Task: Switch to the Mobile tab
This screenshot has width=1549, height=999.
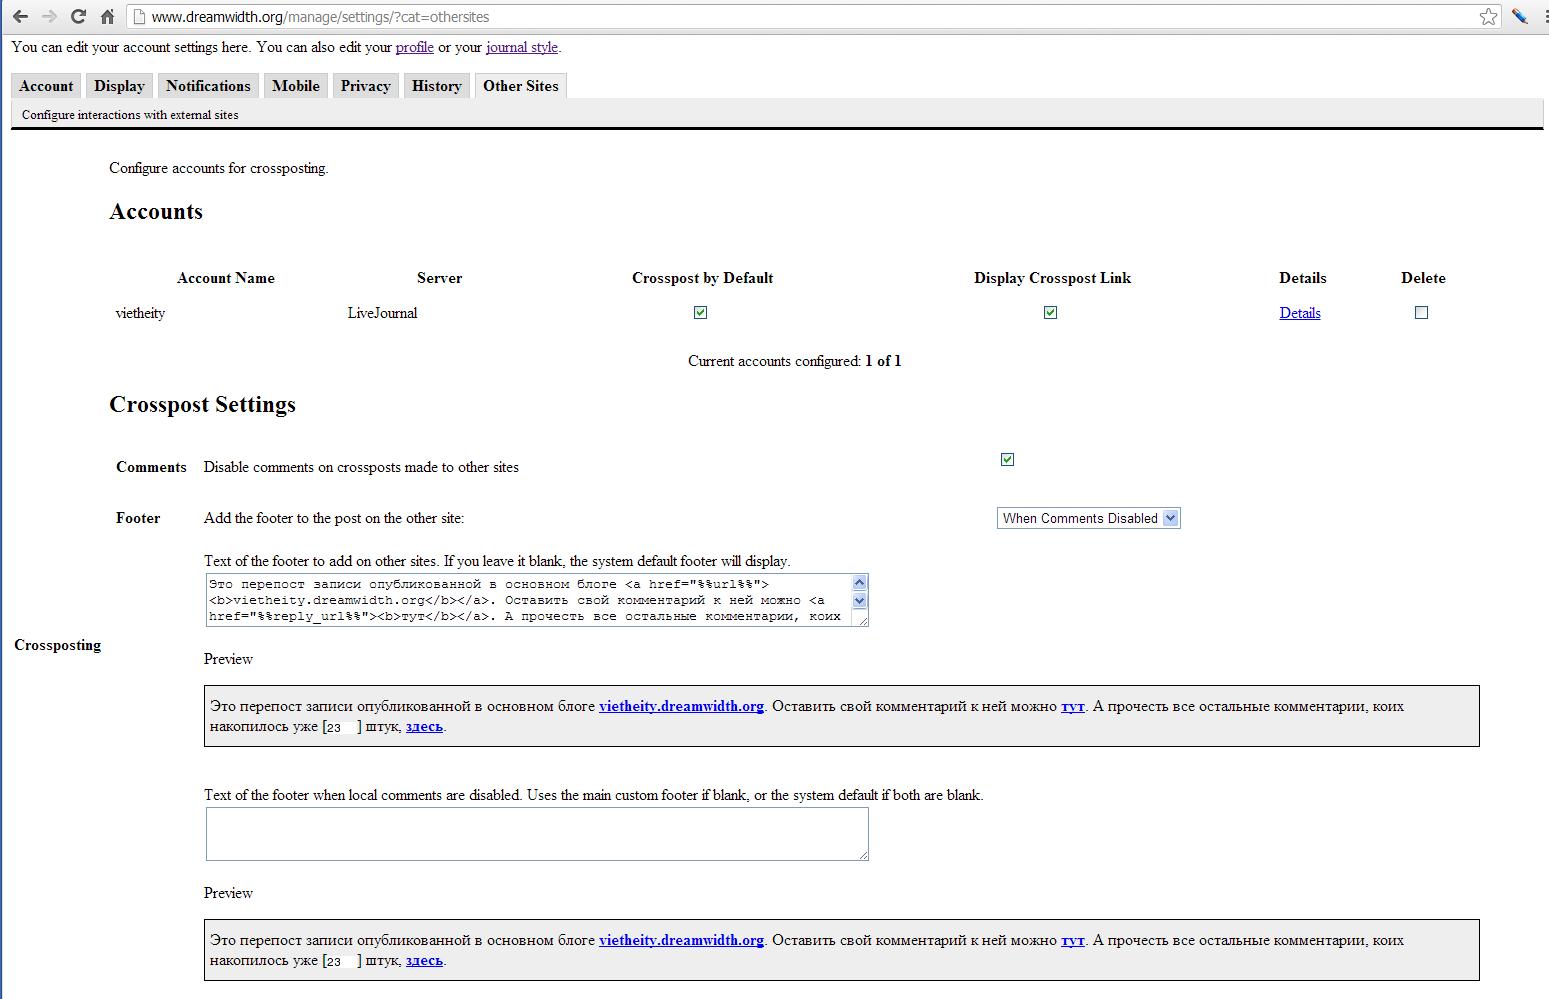Action: [x=296, y=86]
